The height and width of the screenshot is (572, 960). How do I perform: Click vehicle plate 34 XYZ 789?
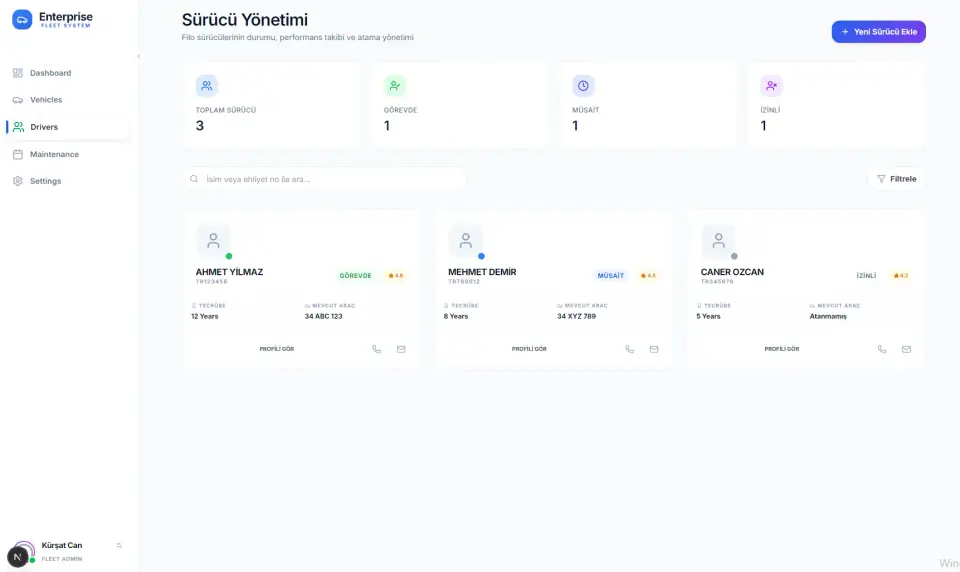(x=576, y=317)
